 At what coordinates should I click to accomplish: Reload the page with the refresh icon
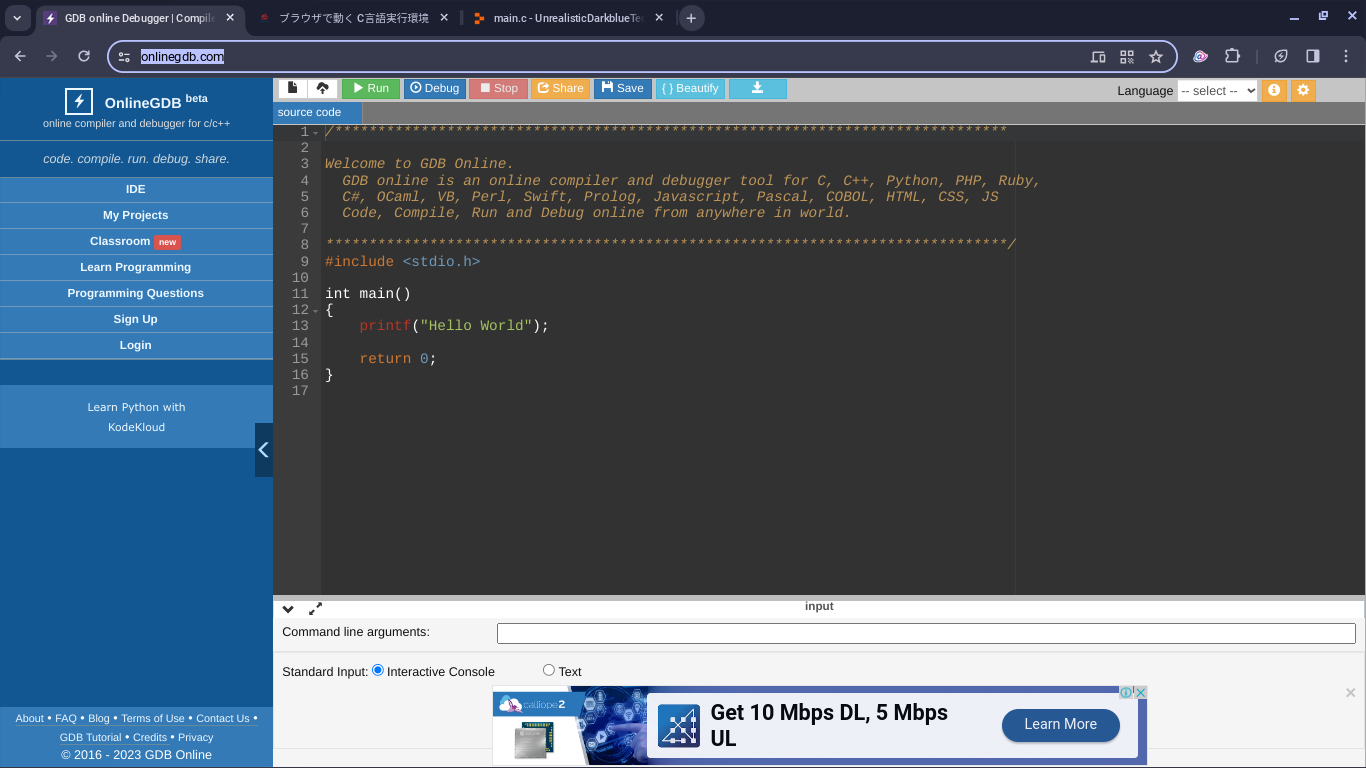click(x=84, y=56)
